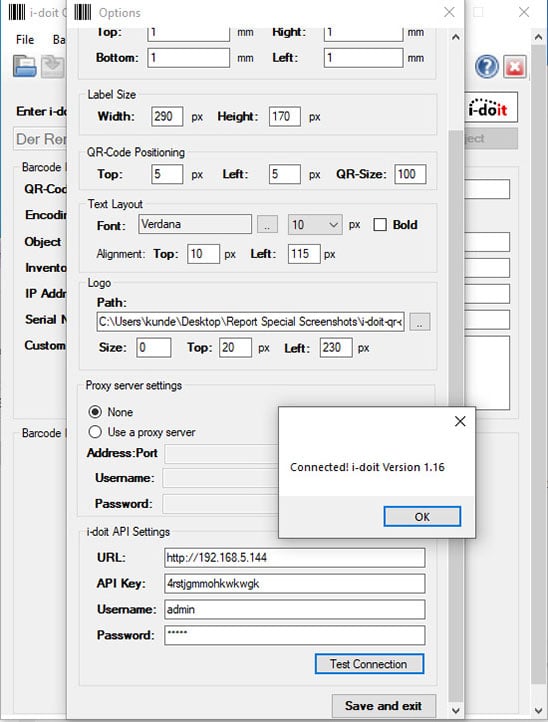This screenshot has width=548, height=722.
Task: Click the i-doit logo button
Action: 490,107
